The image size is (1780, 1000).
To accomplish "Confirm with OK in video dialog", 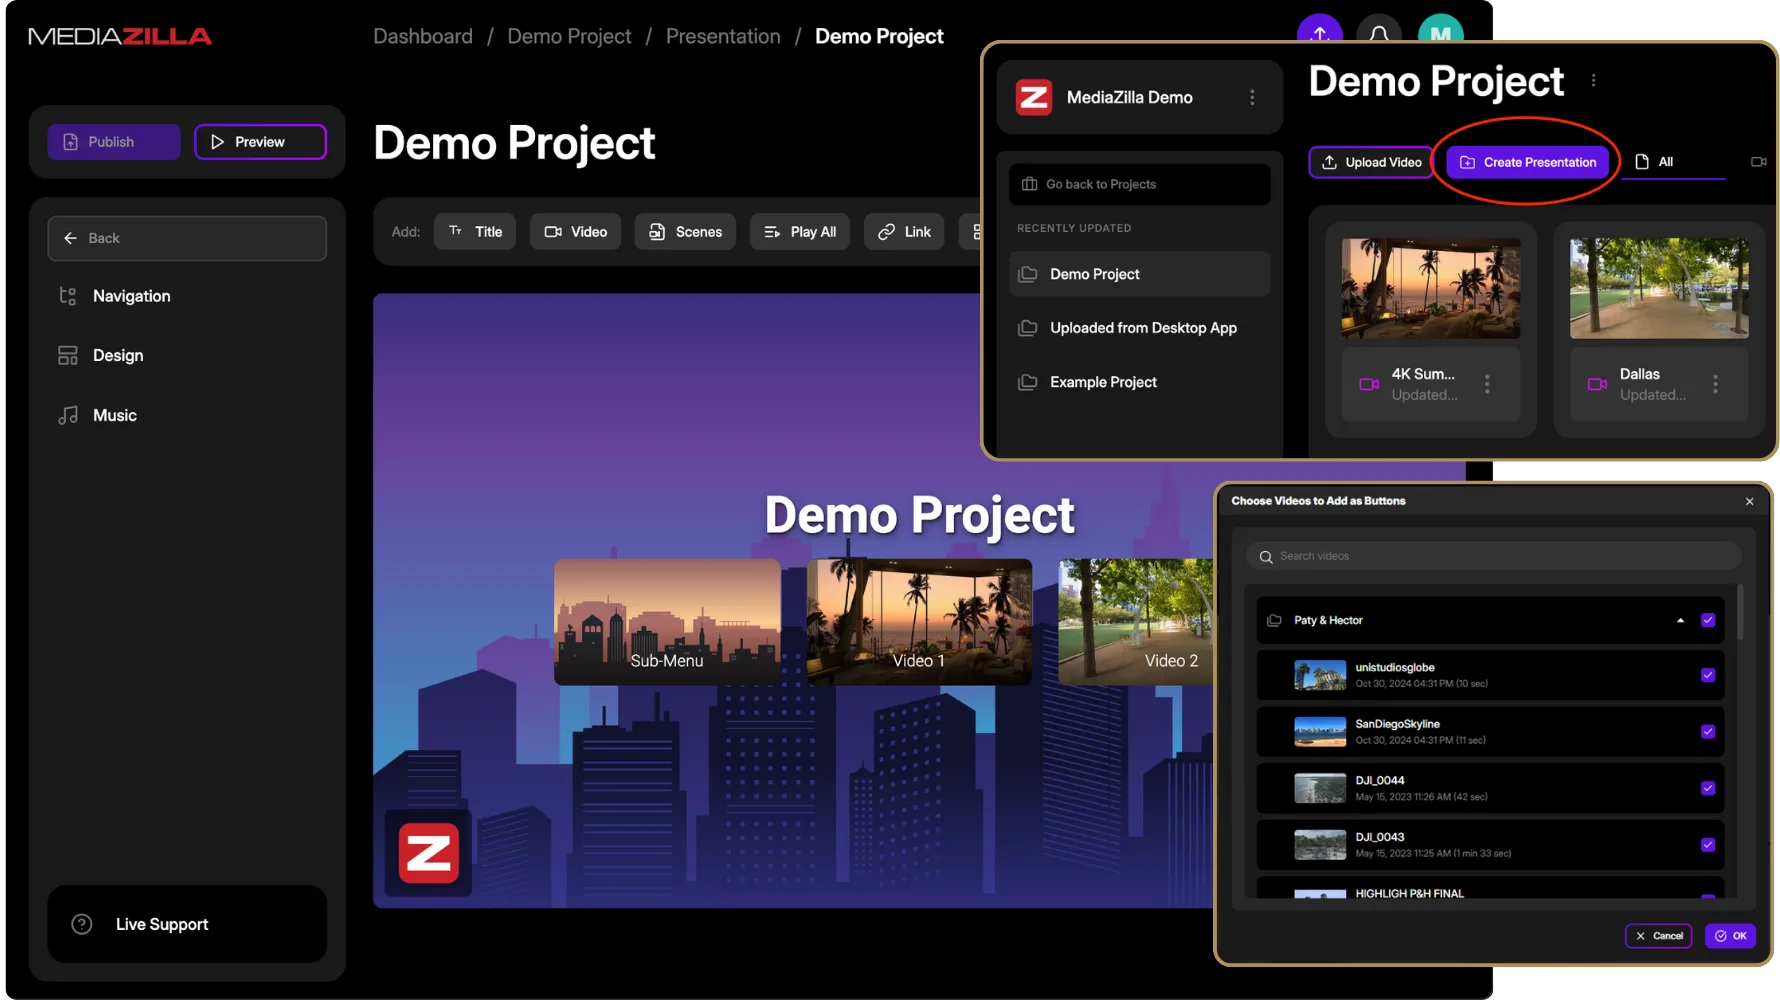I will [1731, 936].
